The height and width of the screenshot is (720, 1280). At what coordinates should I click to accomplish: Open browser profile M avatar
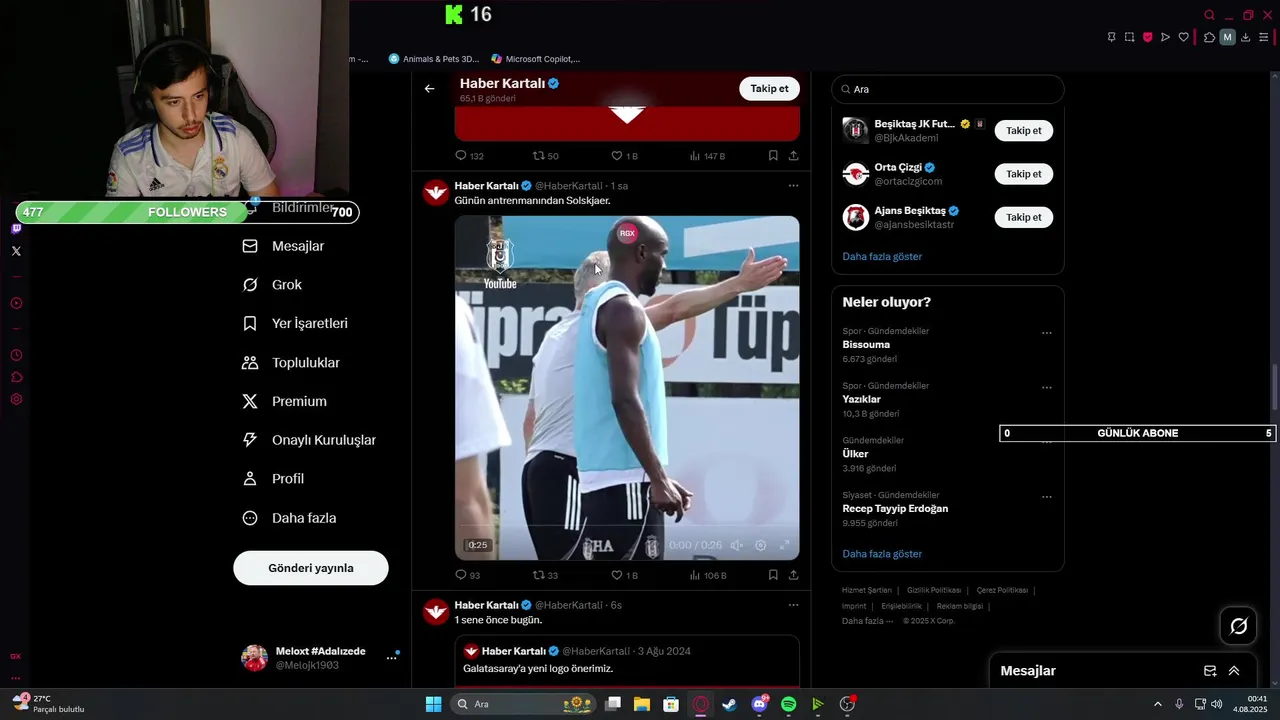(x=1228, y=37)
